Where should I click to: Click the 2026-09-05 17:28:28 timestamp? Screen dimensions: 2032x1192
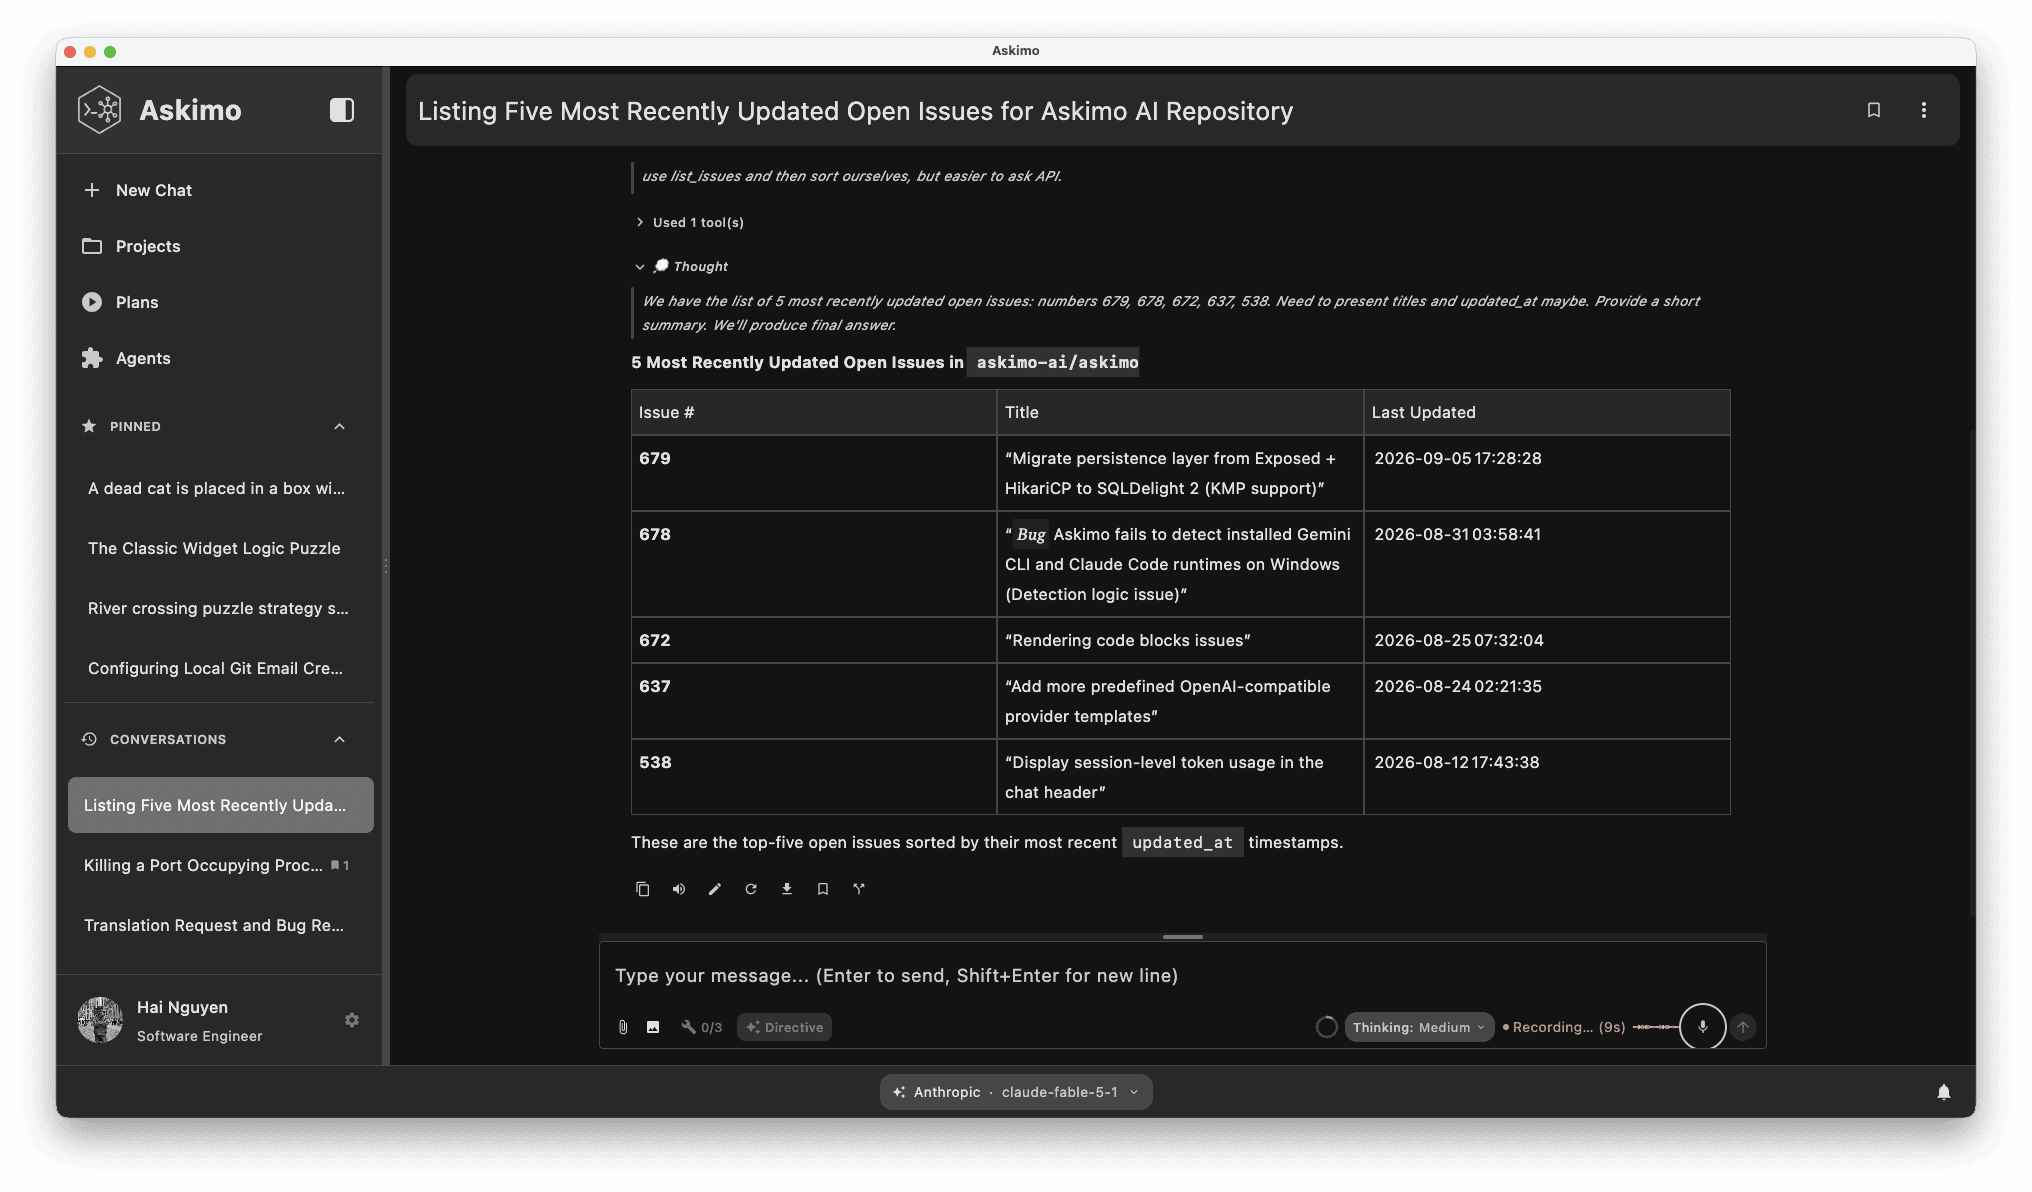1458,458
